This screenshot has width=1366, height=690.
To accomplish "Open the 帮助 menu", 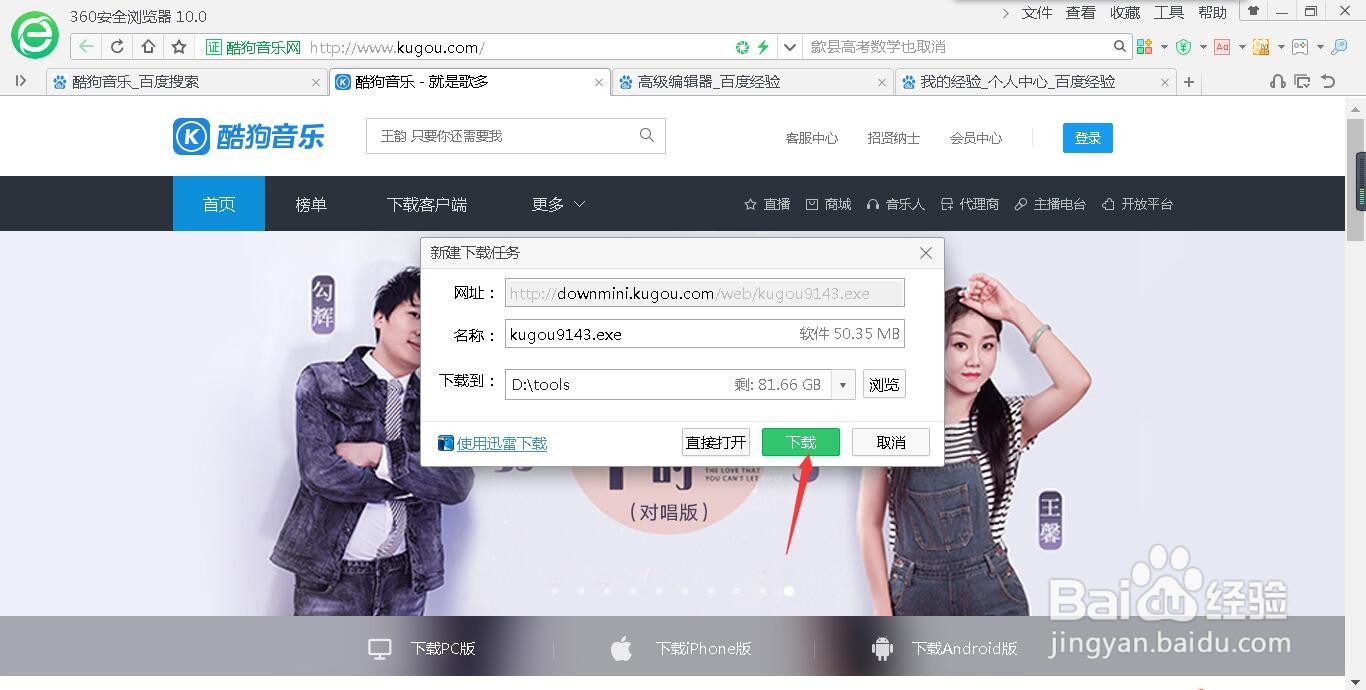I will [1212, 13].
